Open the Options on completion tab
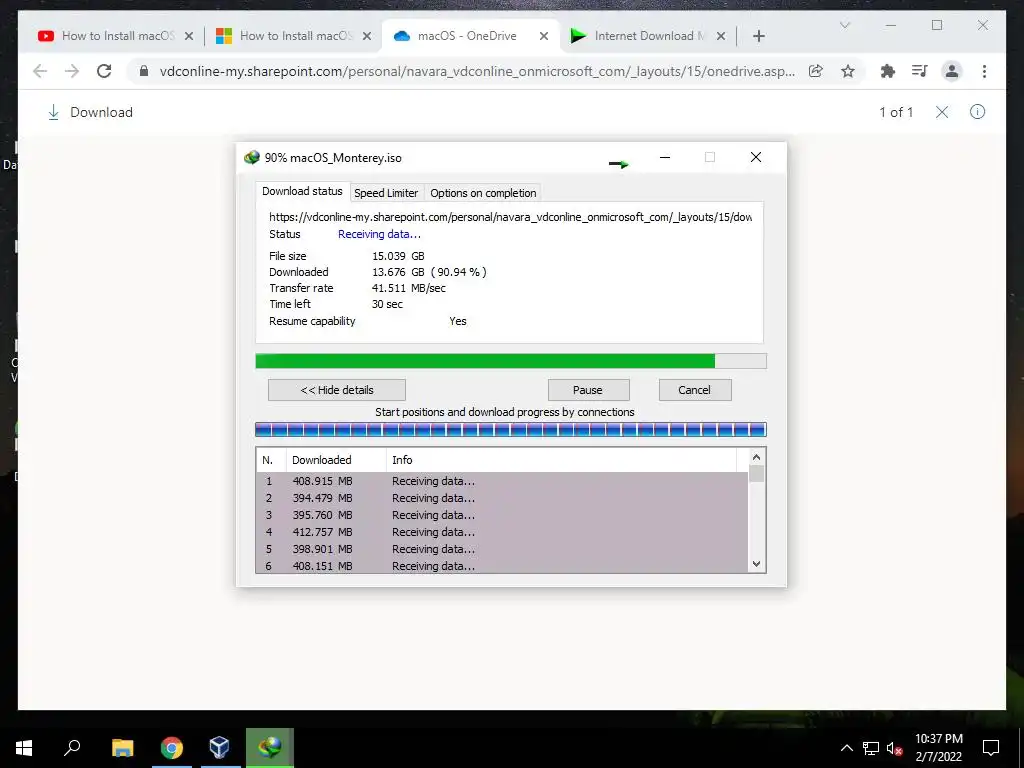This screenshot has width=1024, height=768. tap(483, 193)
